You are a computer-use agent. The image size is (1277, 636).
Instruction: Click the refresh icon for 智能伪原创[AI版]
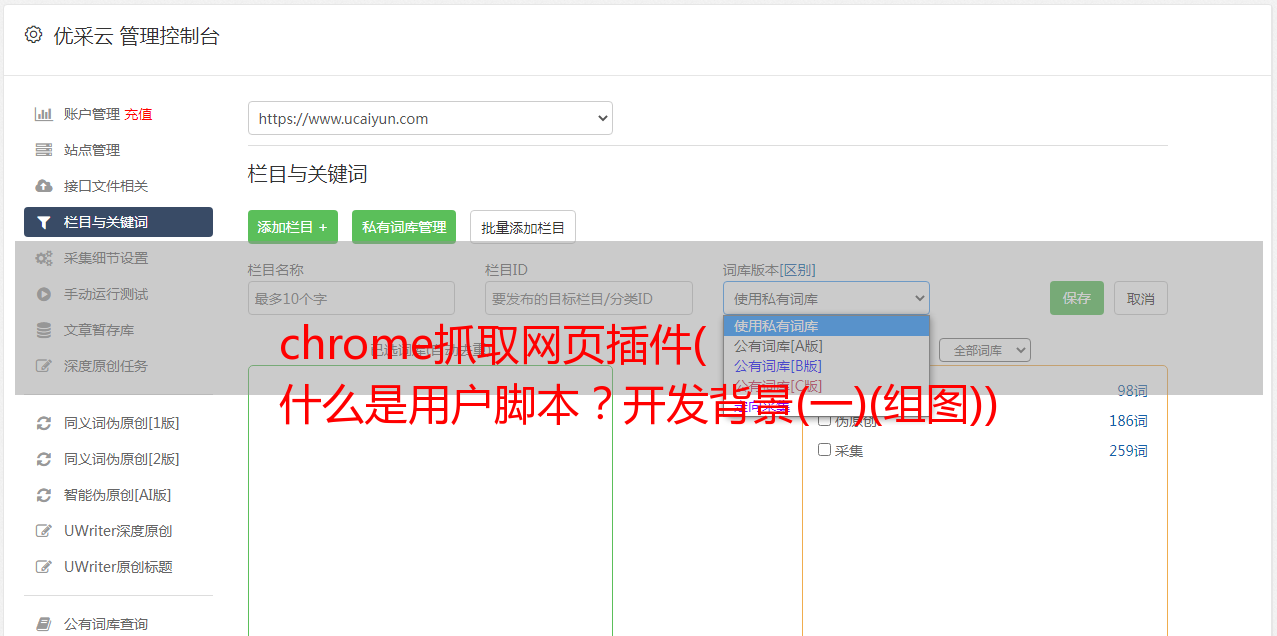(44, 495)
